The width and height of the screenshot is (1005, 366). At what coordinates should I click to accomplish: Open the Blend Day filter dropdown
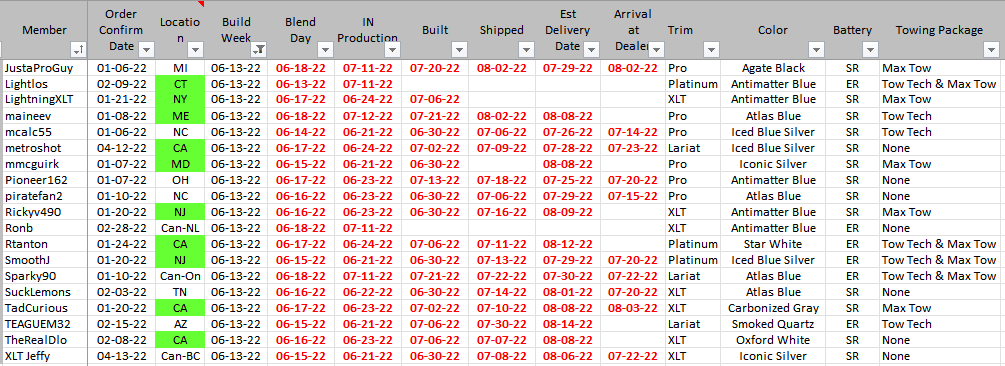pyautogui.click(x=325, y=49)
